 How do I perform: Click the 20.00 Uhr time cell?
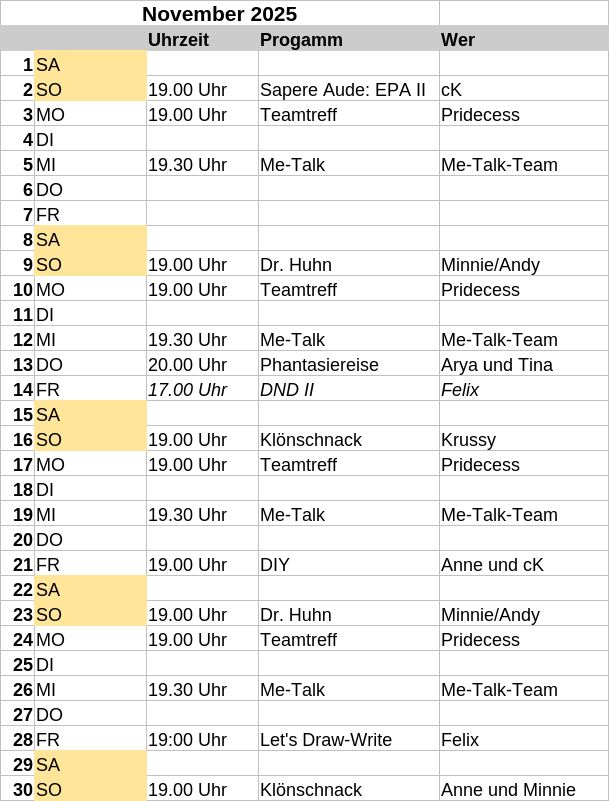[x=187, y=365]
